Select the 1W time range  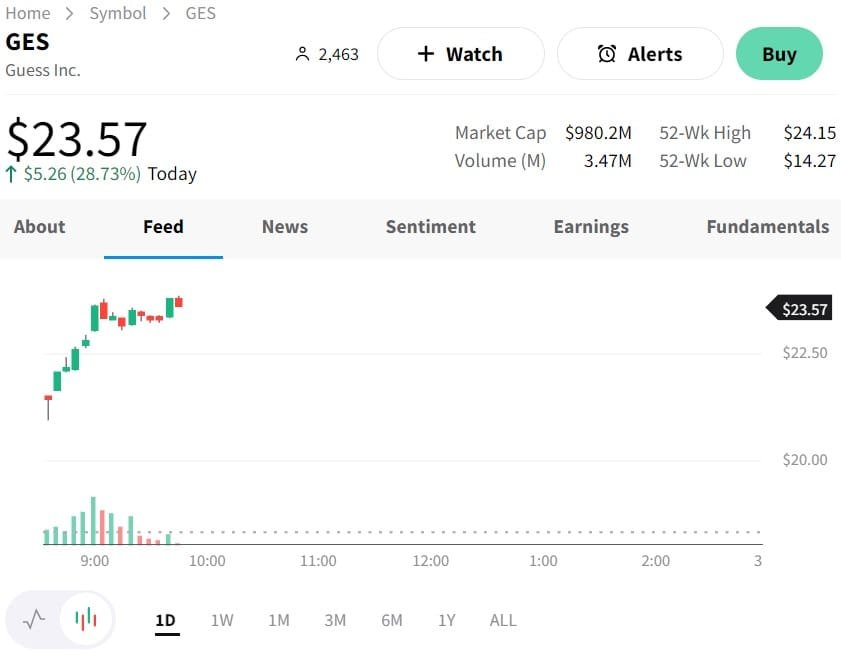pos(222,620)
